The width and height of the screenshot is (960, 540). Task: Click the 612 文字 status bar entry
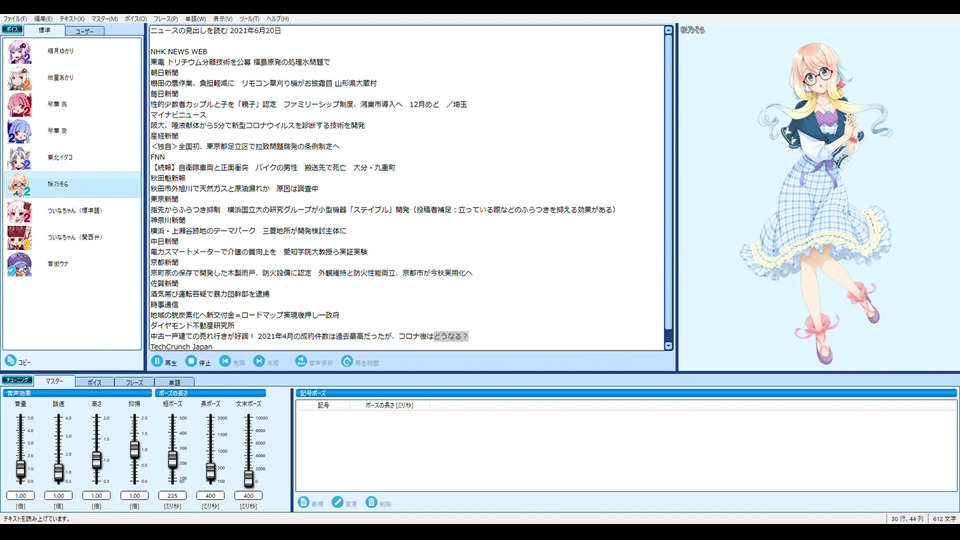(x=944, y=519)
